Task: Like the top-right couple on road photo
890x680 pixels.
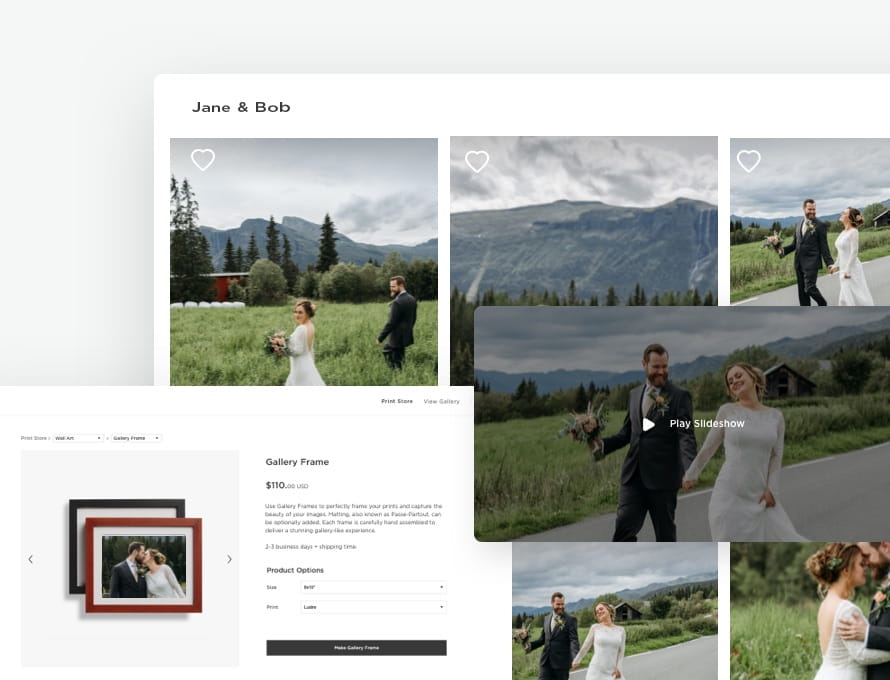Action: (749, 161)
